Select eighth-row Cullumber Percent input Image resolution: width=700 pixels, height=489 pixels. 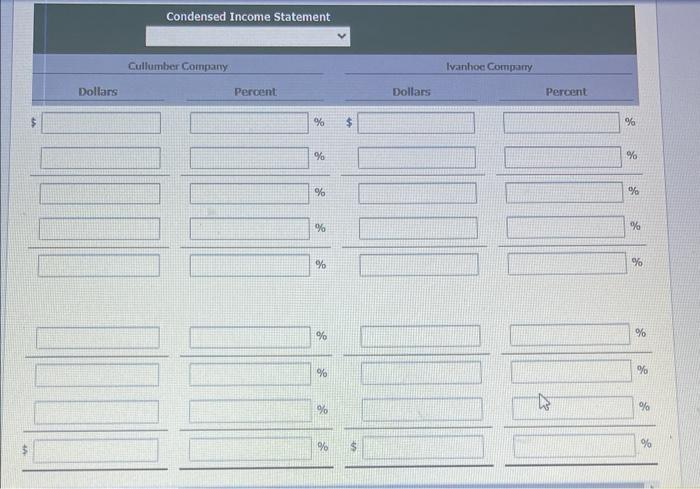(250, 411)
